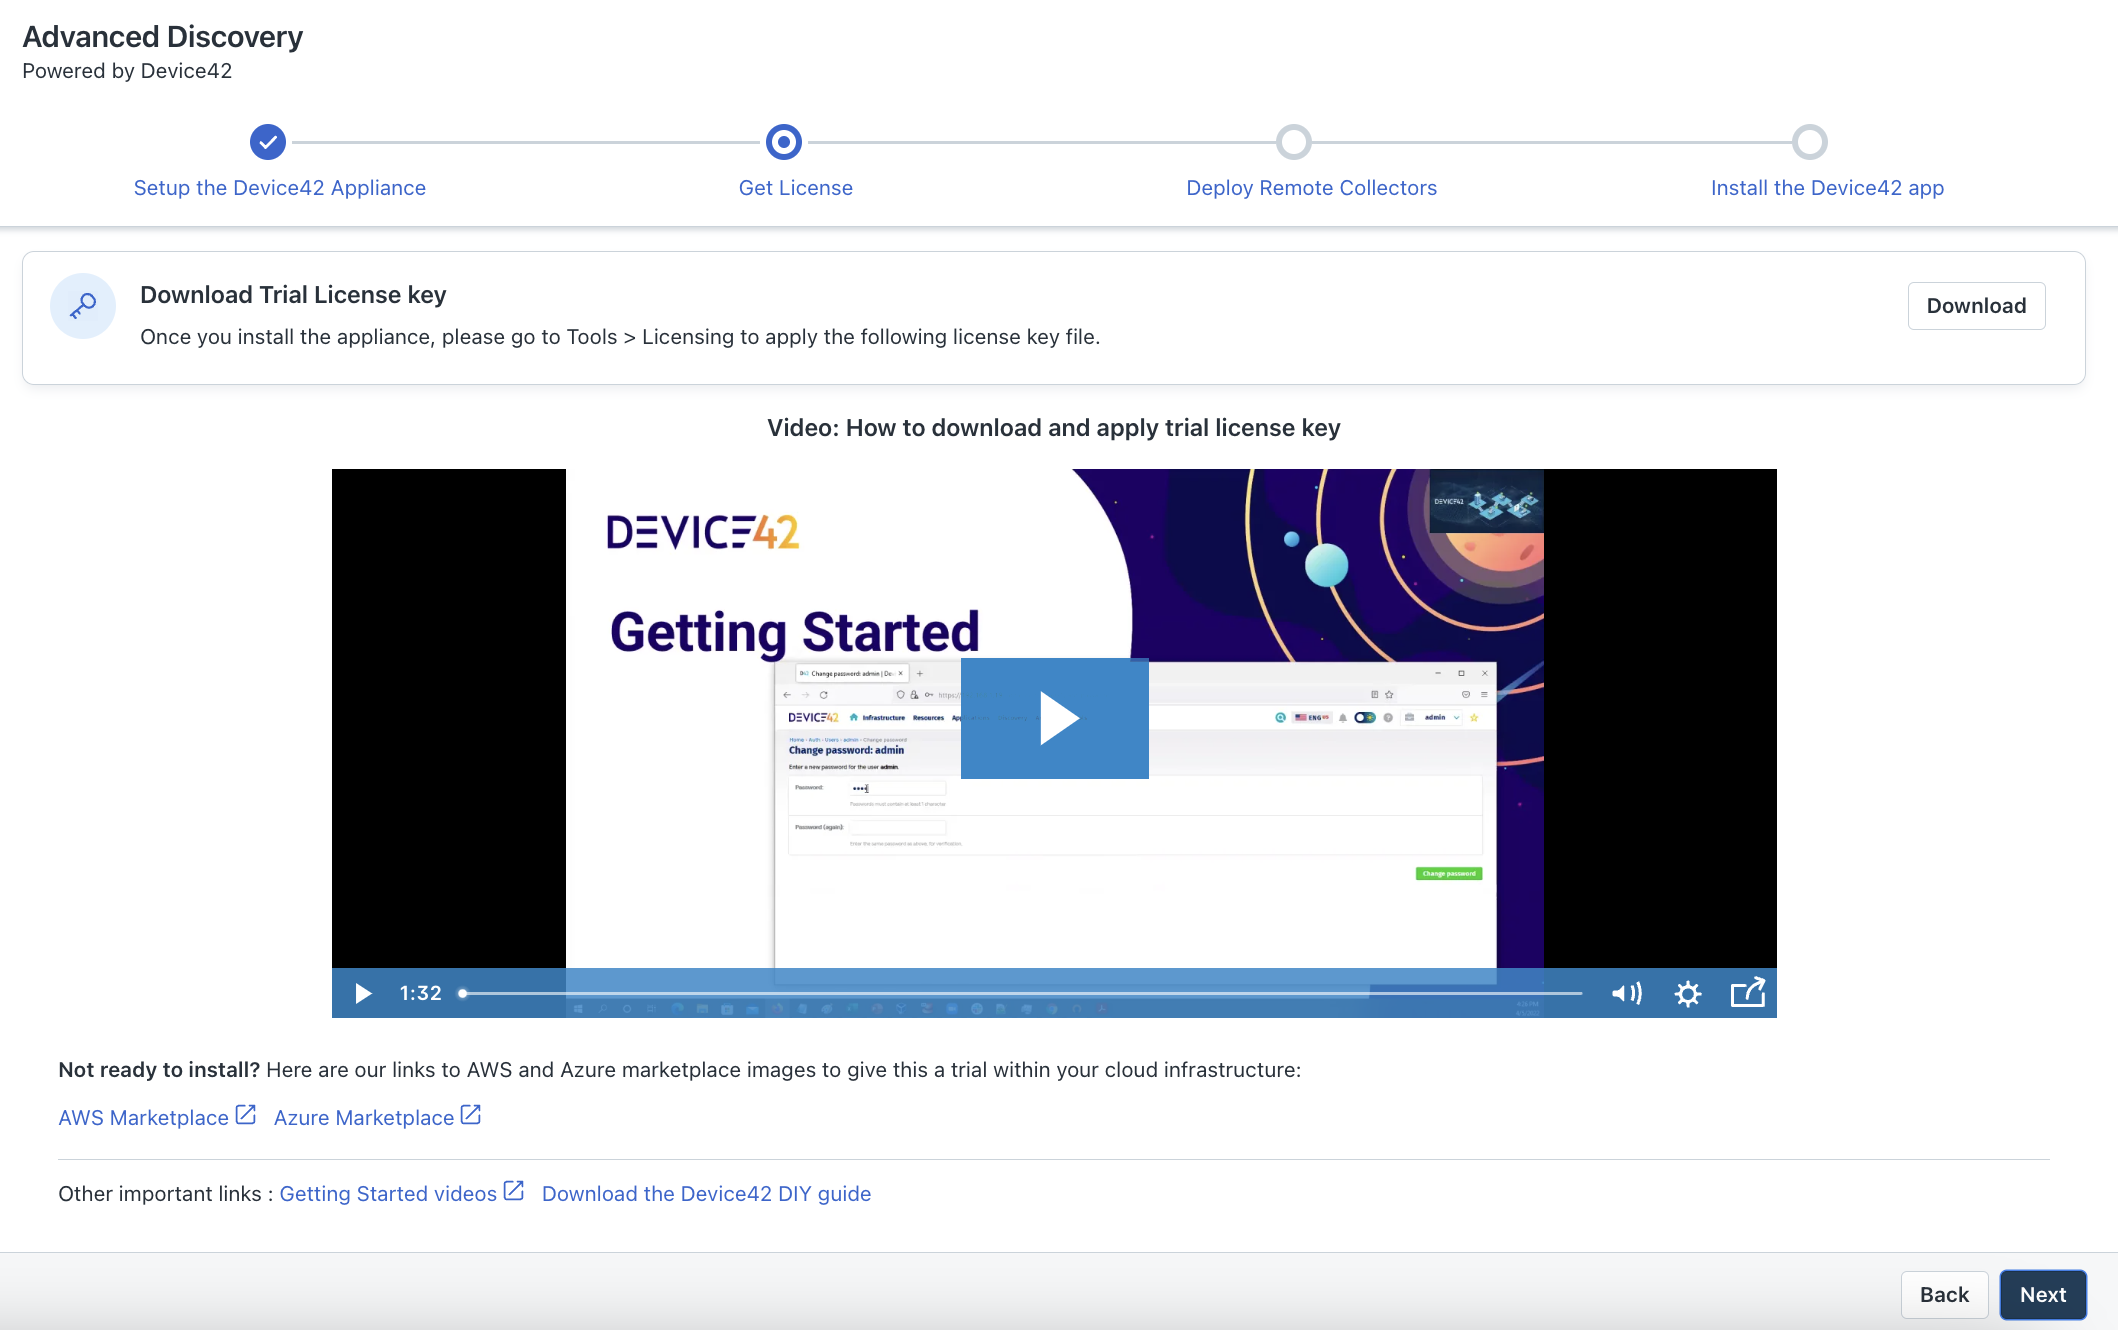Screen dimensions: 2118x1330
Task: Click the video progress seek bar
Action: click(x=1020, y=993)
